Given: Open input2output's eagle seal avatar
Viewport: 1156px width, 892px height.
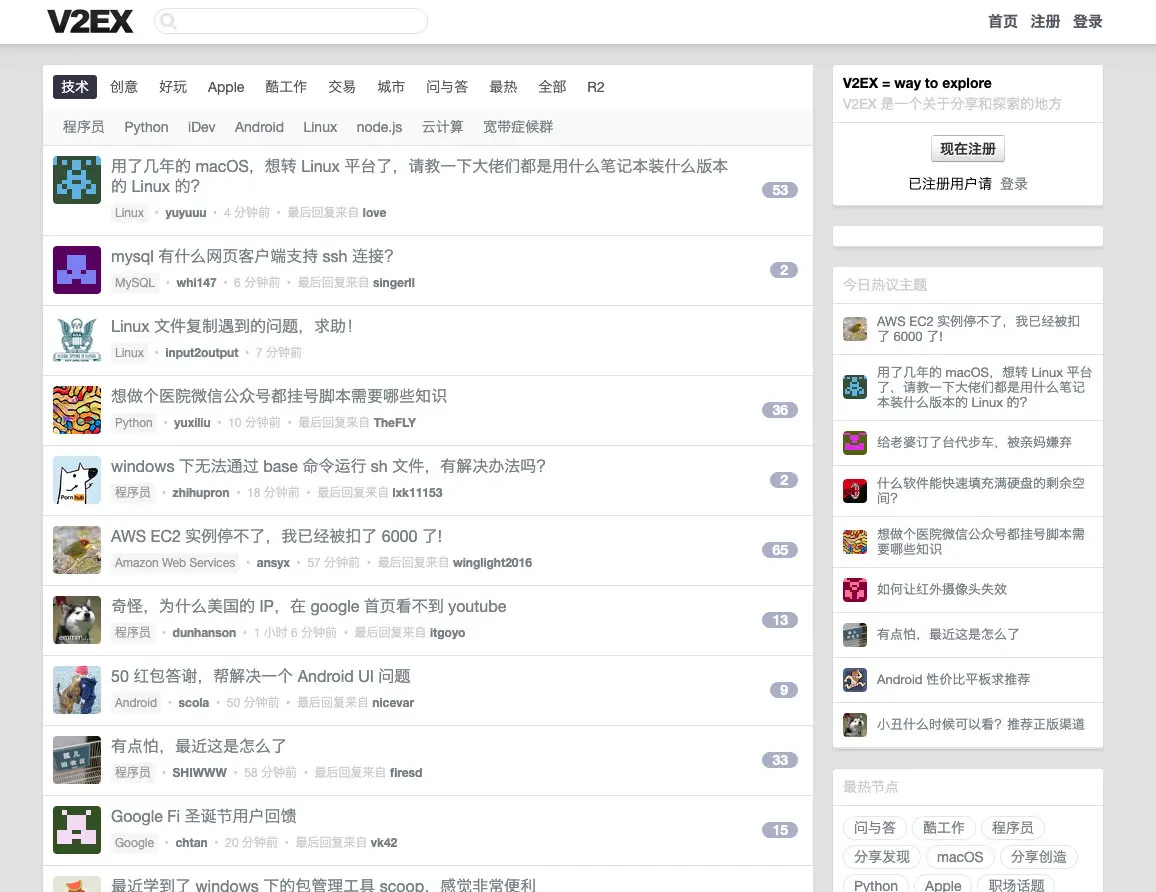Looking at the screenshot, I should click(77, 340).
